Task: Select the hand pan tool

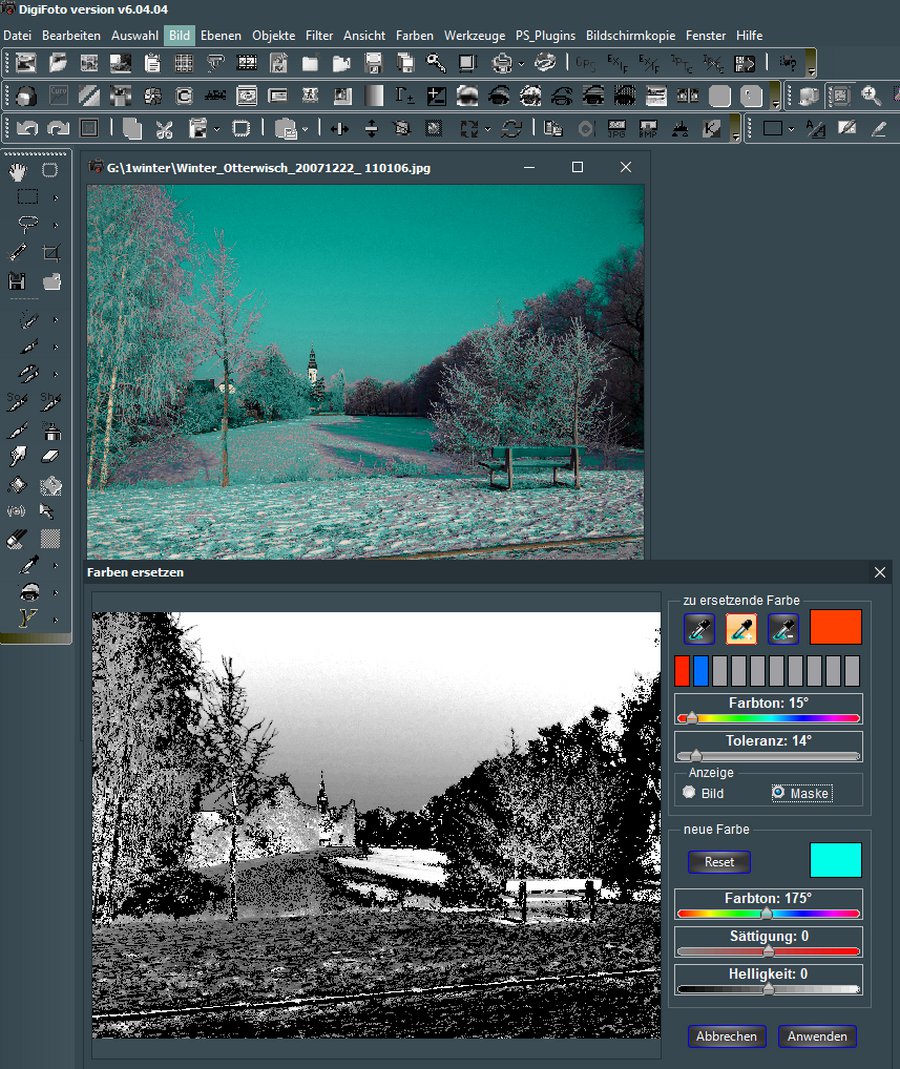Action: tap(18, 171)
